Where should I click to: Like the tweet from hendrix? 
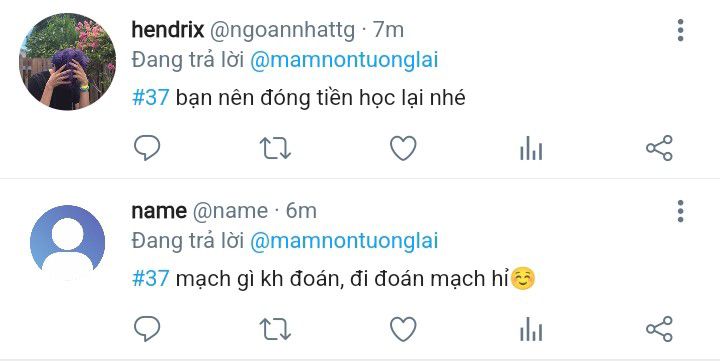(403, 148)
